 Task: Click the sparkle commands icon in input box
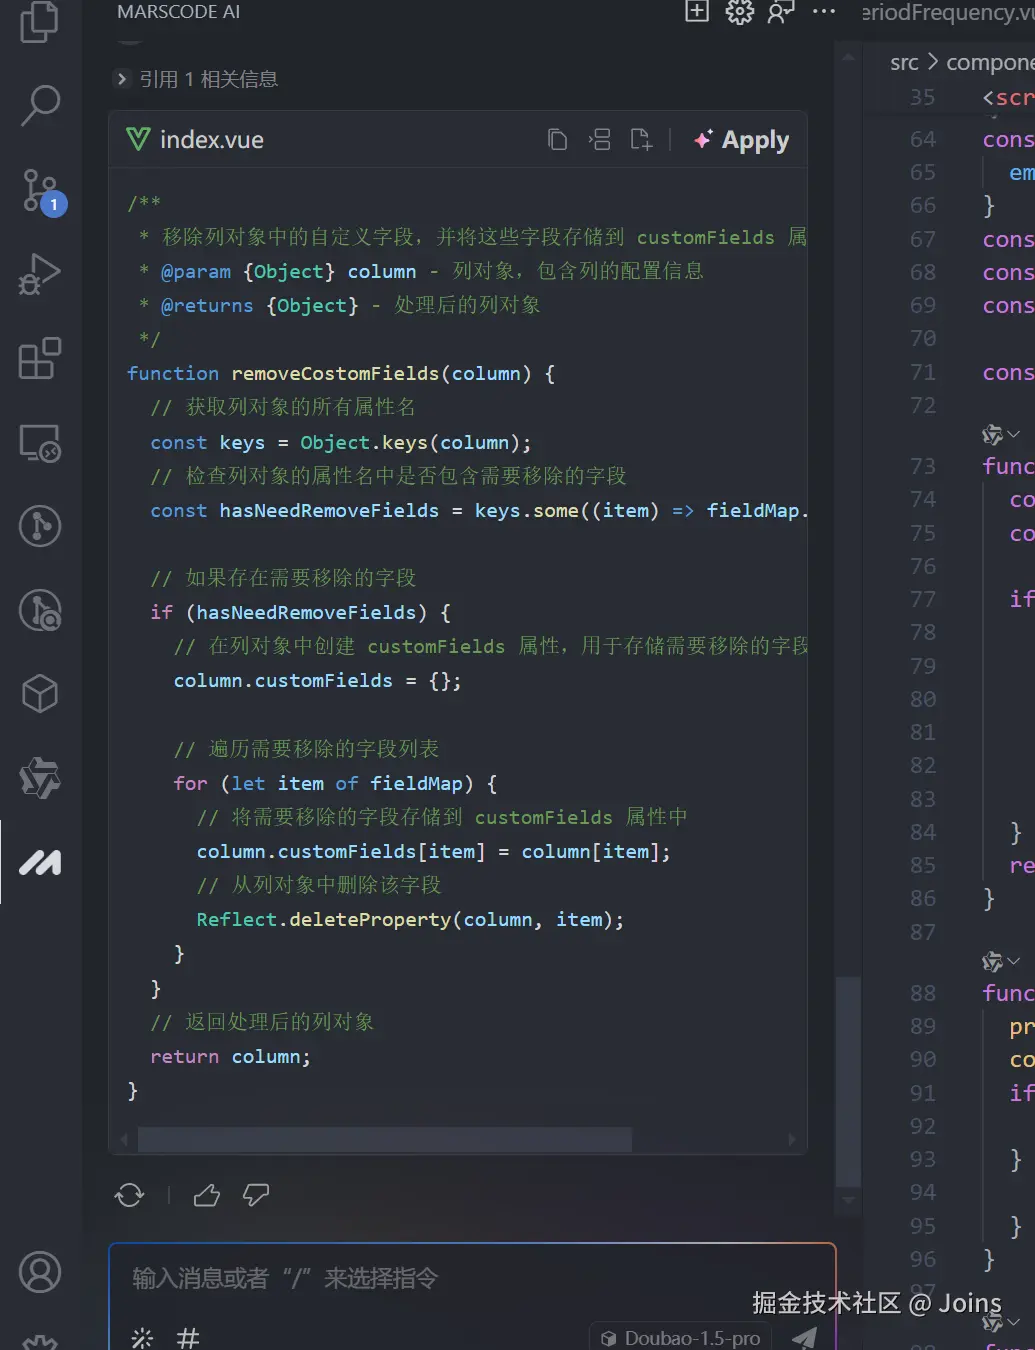tap(142, 1338)
